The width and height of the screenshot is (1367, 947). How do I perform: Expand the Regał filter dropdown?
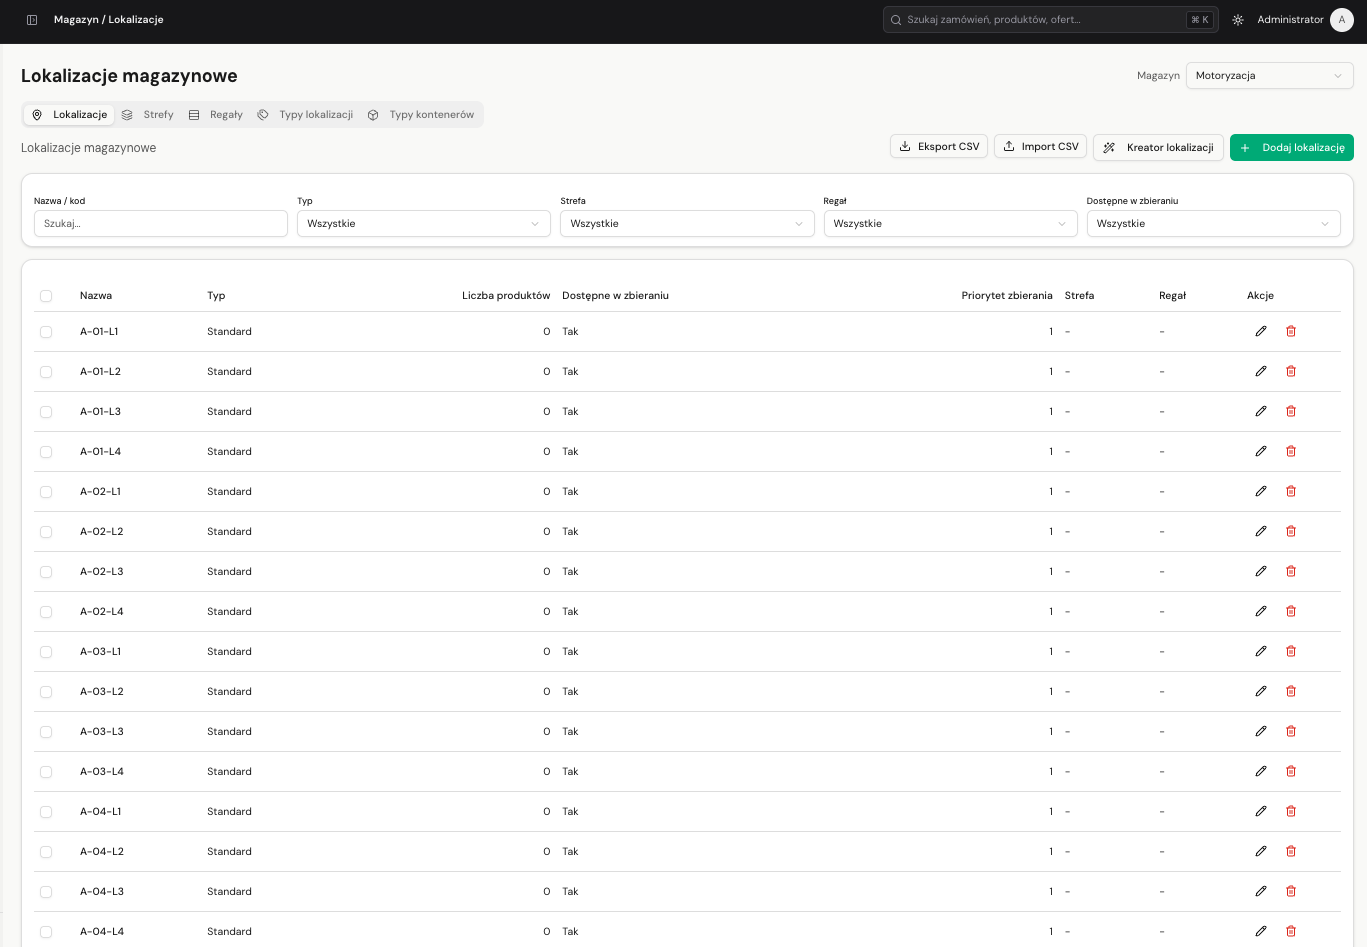click(x=950, y=224)
